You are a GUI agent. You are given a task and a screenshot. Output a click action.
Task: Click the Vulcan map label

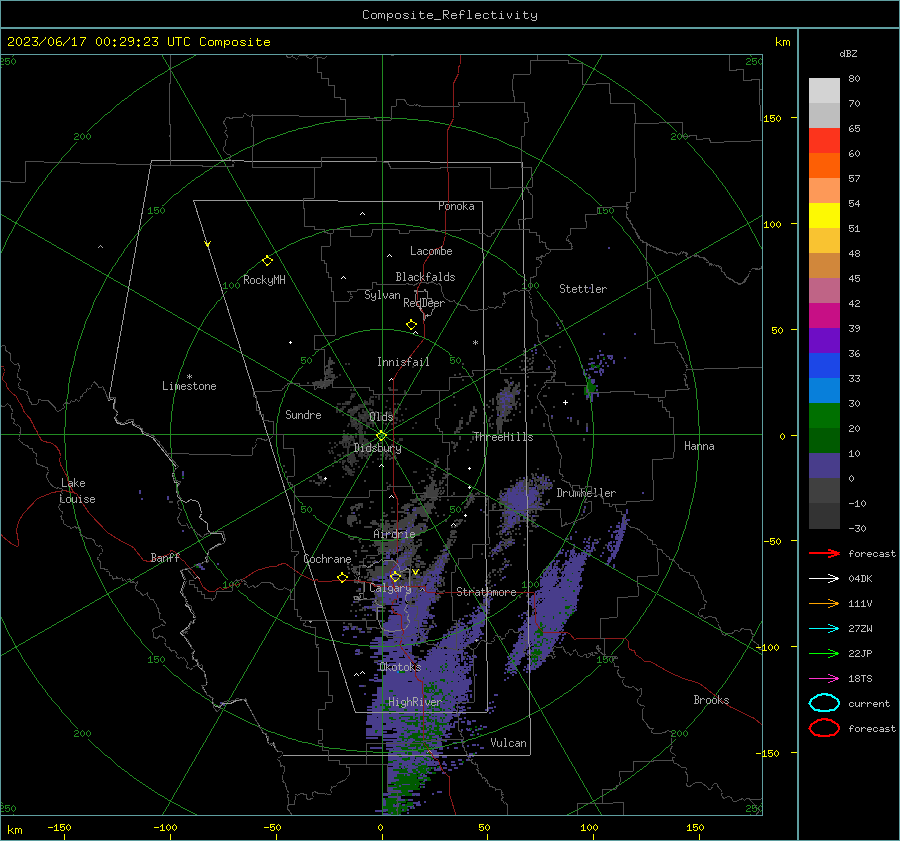click(x=508, y=743)
